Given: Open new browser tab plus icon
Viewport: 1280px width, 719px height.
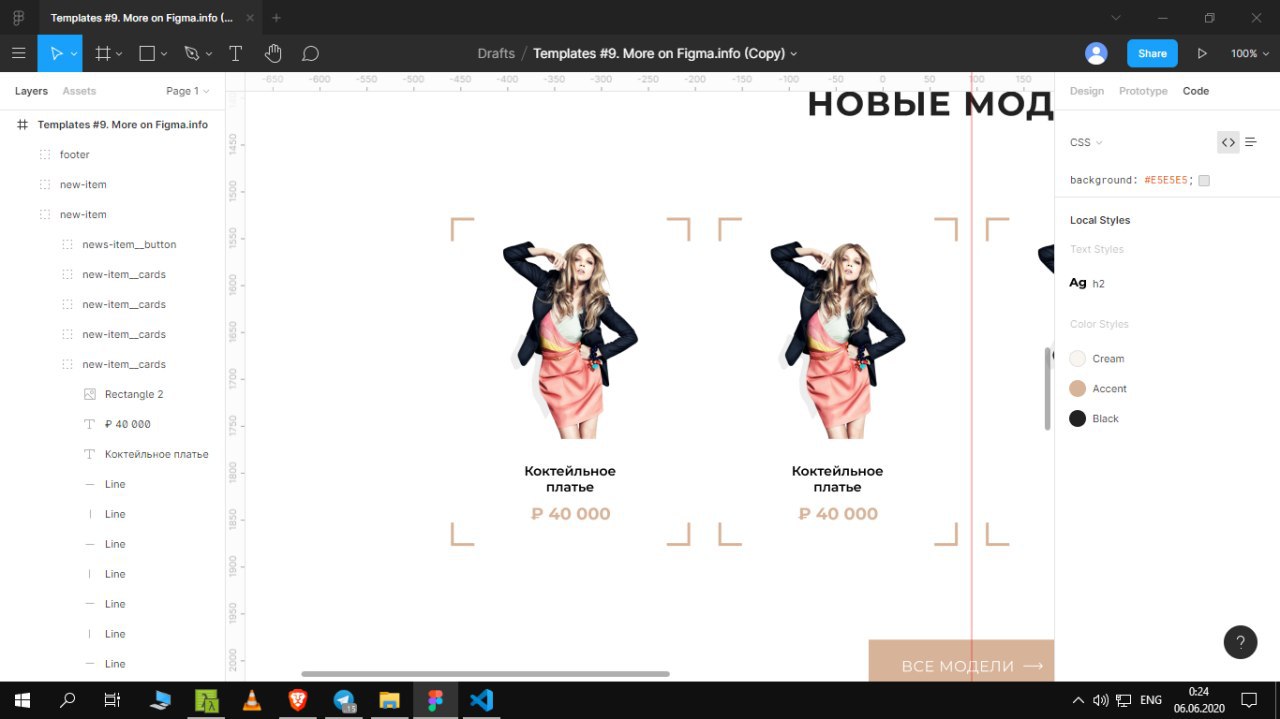Looking at the screenshot, I should point(276,18).
